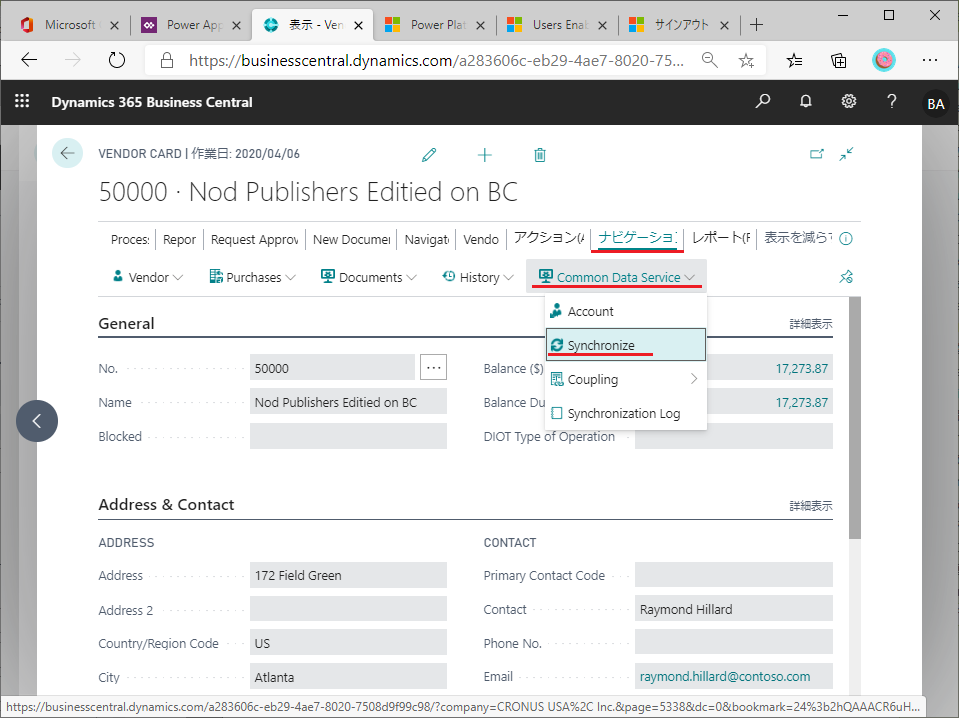Open the Request Approval action tab
This screenshot has width=959, height=718.
tap(254, 239)
